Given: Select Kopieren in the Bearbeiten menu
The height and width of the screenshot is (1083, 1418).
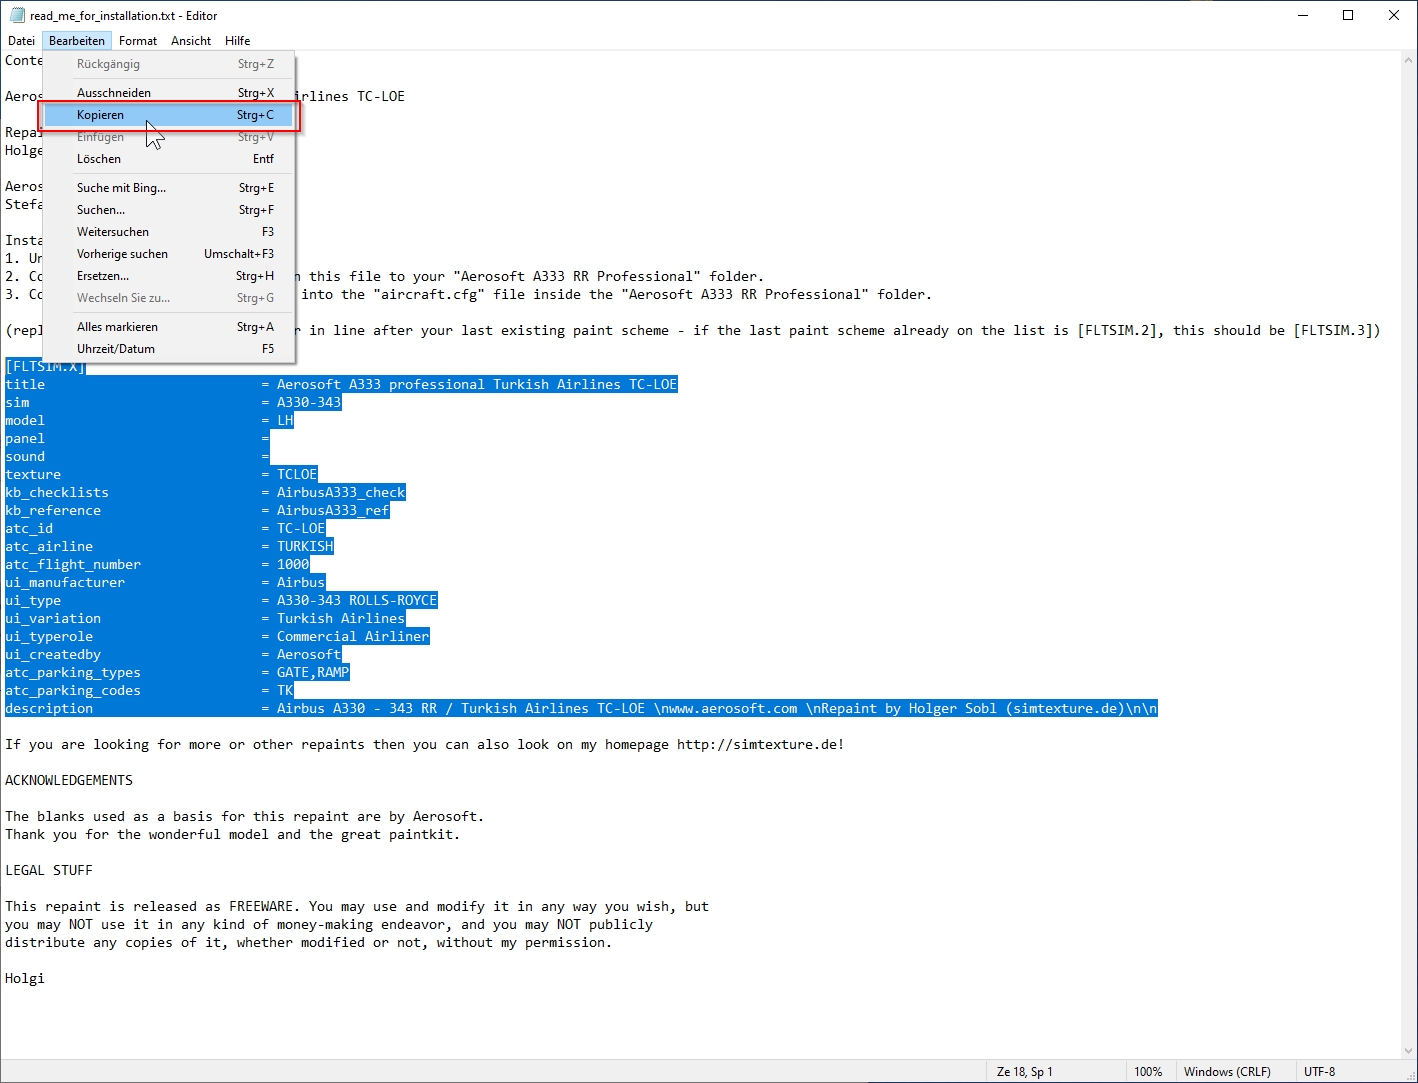Looking at the screenshot, I should coord(101,115).
